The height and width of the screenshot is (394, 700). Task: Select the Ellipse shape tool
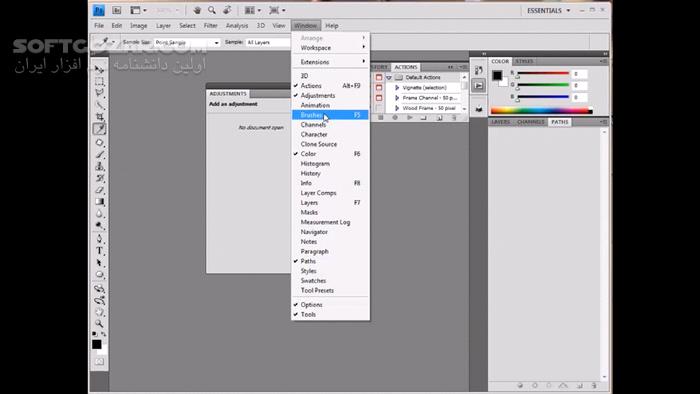tap(99, 274)
